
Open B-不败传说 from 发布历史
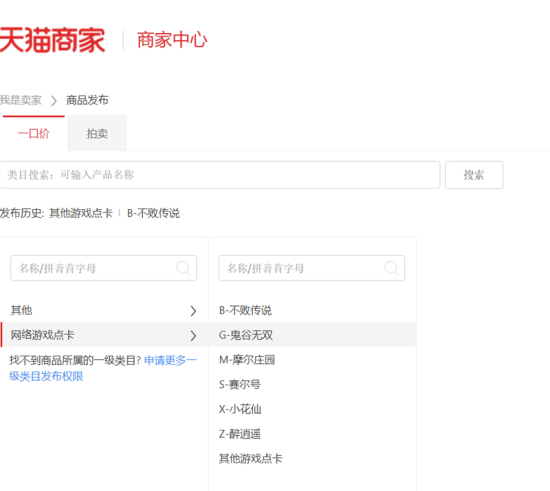click(153, 213)
